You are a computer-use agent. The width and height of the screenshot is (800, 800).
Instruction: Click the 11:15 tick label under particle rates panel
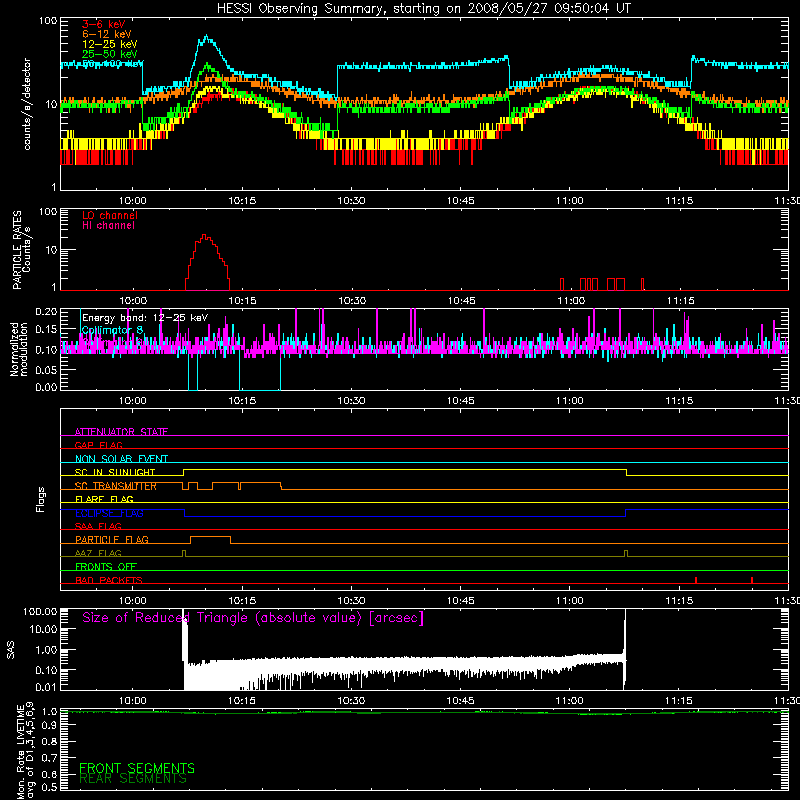click(x=680, y=301)
